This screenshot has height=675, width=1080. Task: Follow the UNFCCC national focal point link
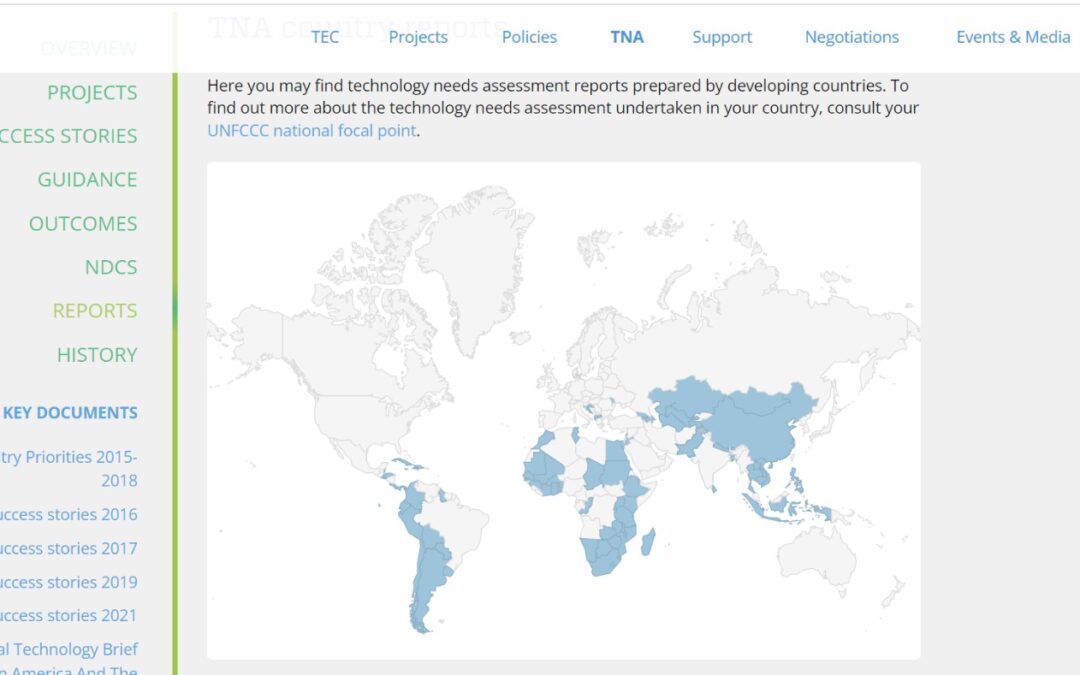click(x=312, y=130)
